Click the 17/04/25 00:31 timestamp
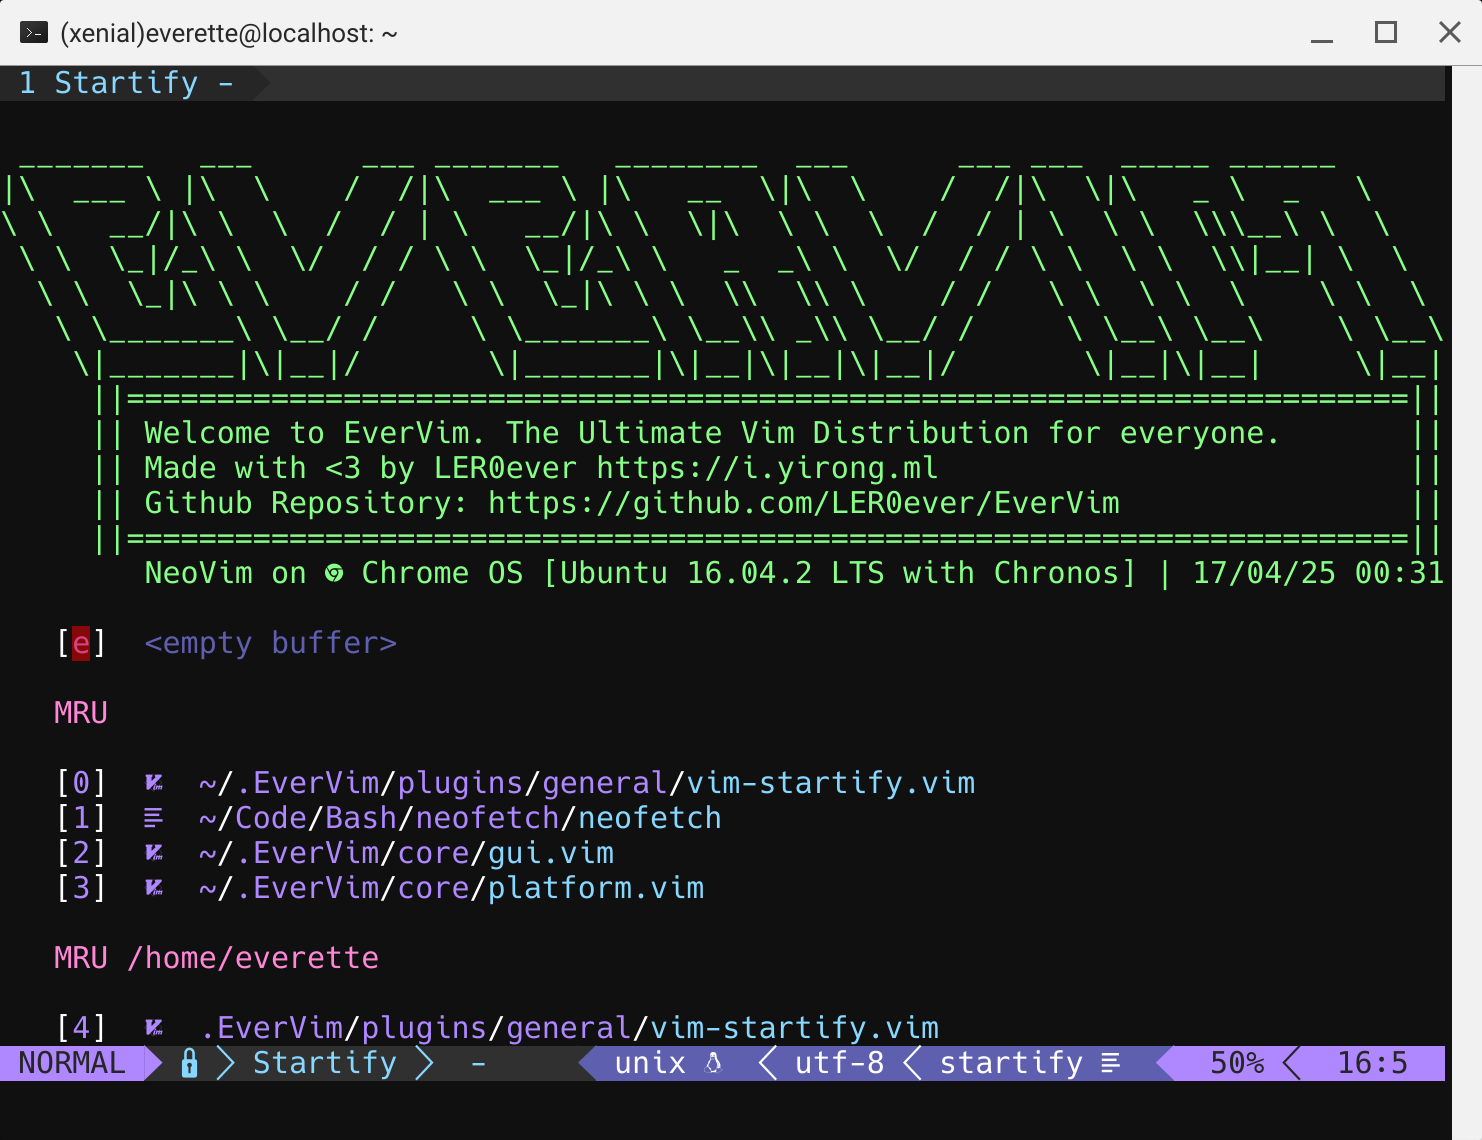The height and width of the screenshot is (1140, 1482). (1318, 573)
